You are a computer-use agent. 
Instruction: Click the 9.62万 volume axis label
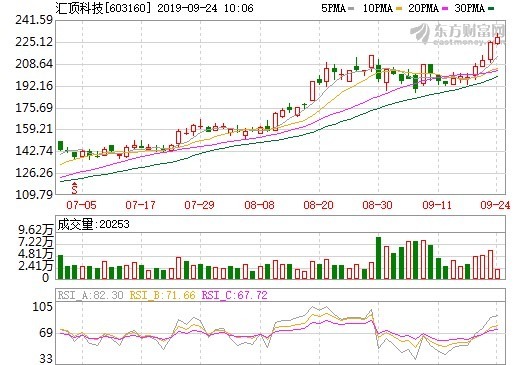click(x=36, y=230)
